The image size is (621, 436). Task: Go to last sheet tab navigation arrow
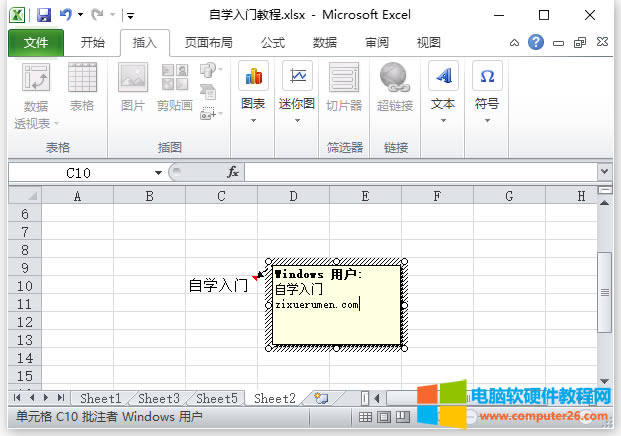tap(61, 397)
